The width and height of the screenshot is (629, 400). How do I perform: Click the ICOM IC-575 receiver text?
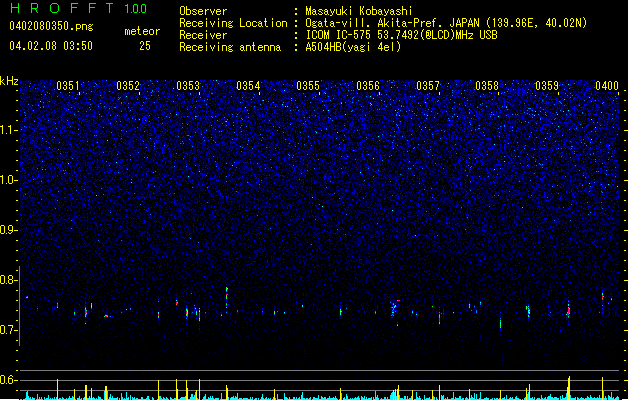(401, 35)
